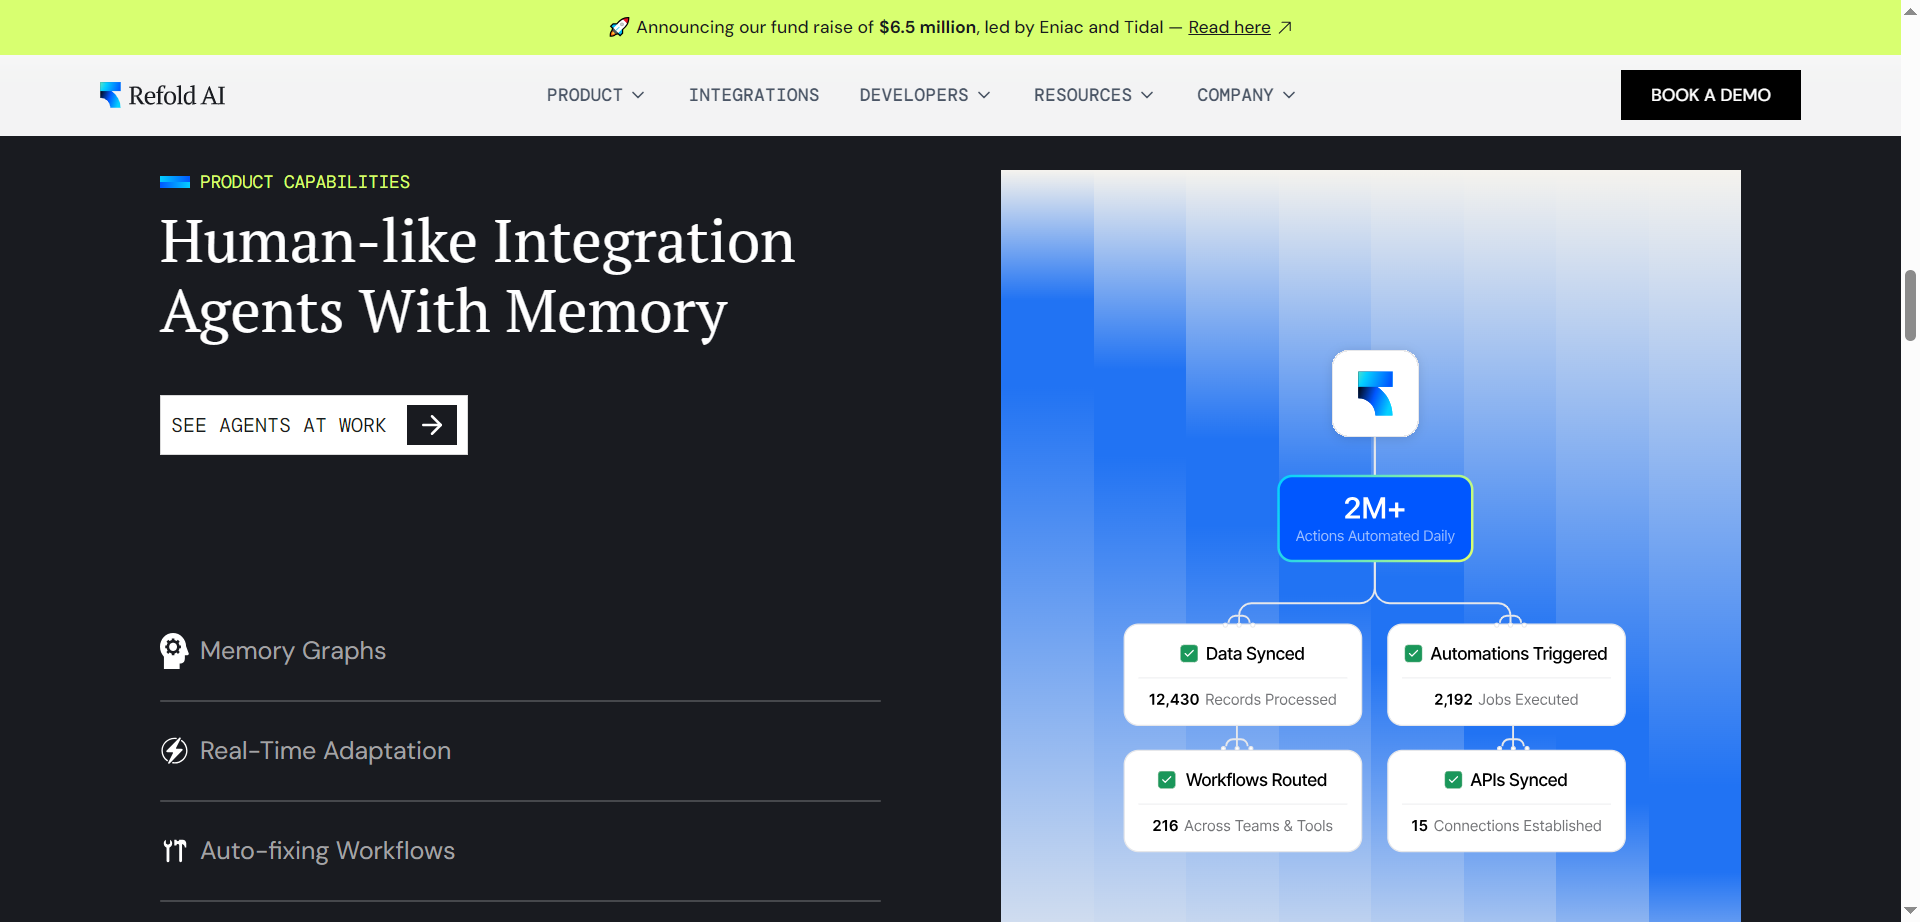Click the arrow icon in See Agents button
The image size is (1920, 922).
tap(430, 425)
